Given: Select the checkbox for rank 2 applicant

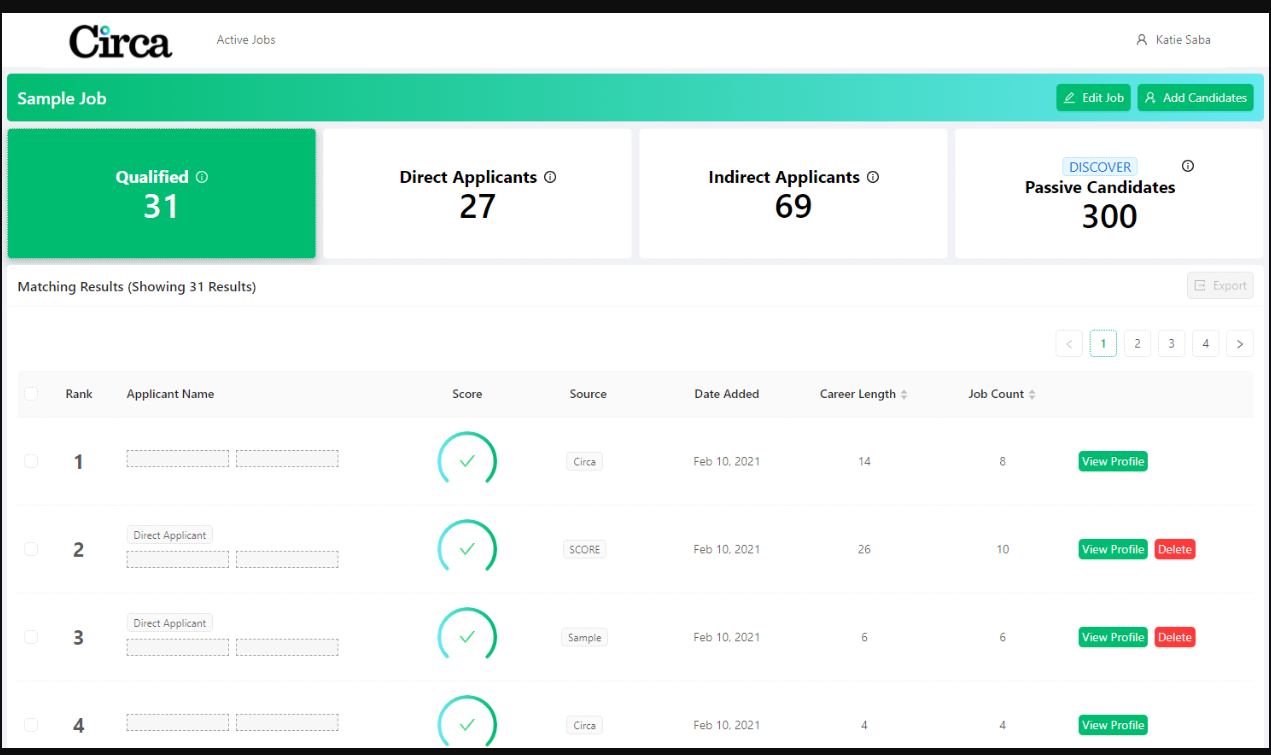Looking at the screenshot, I should [x=31, y=549].
